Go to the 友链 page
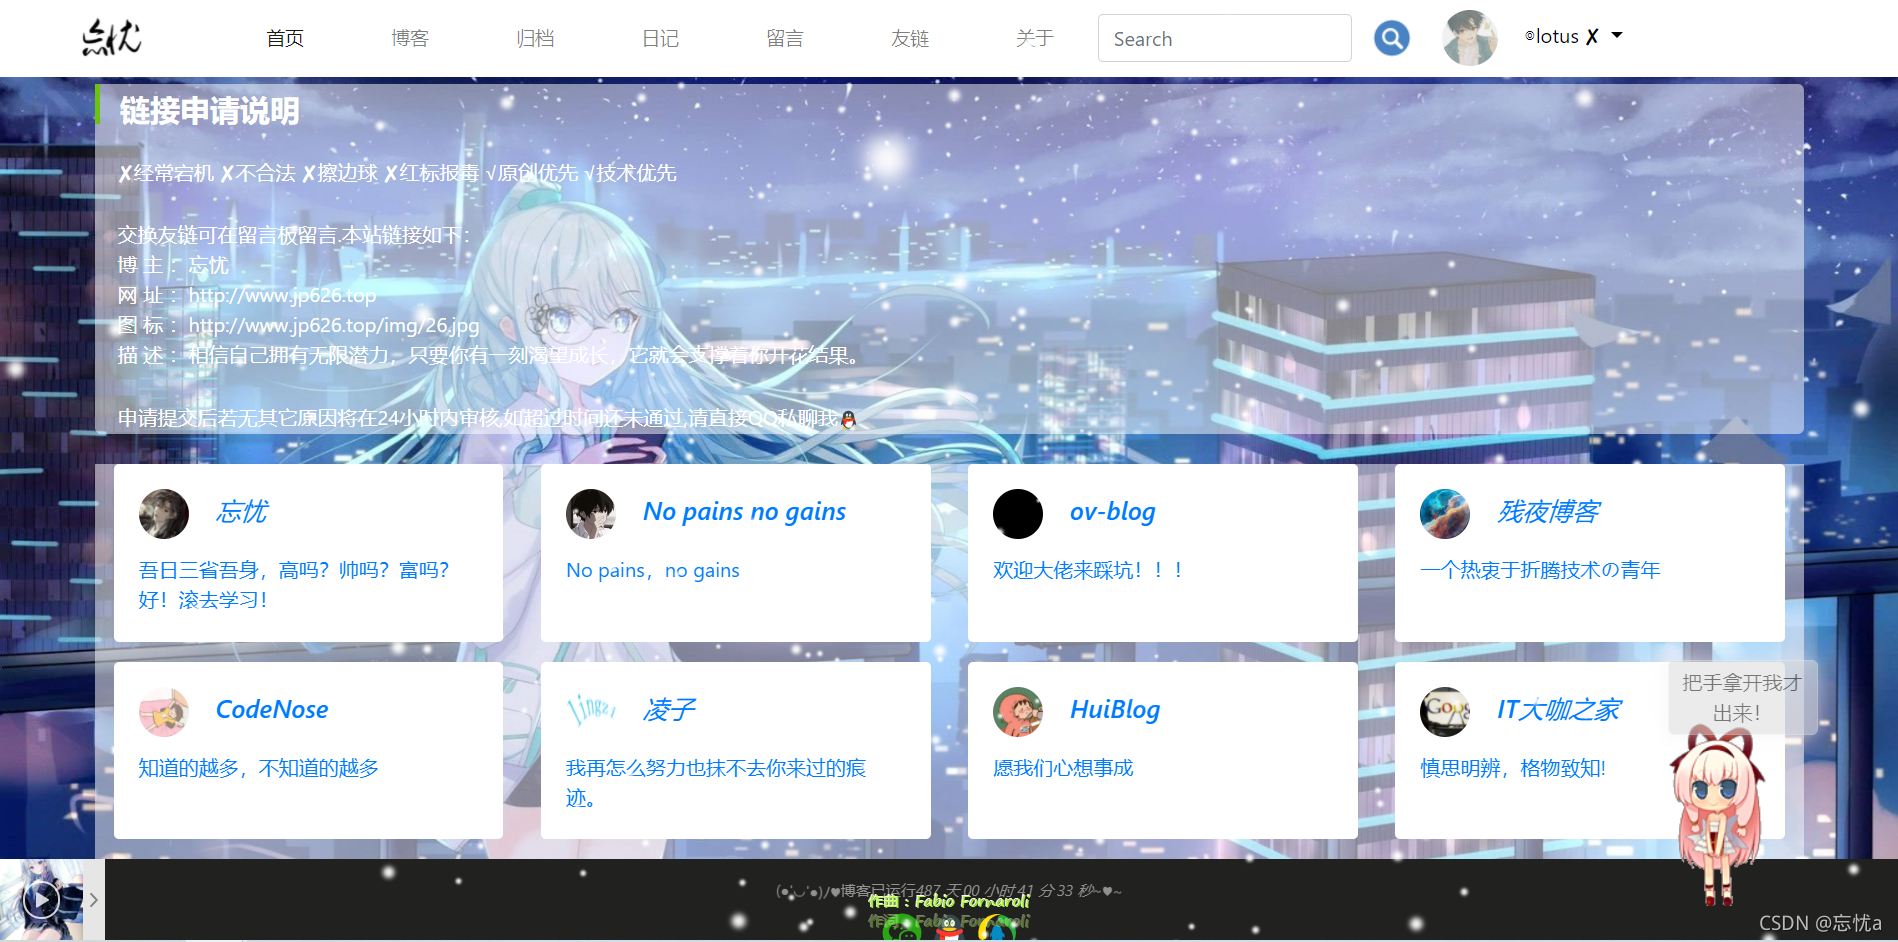Screen dimensions: 1898x942 [x=910, y=38]
